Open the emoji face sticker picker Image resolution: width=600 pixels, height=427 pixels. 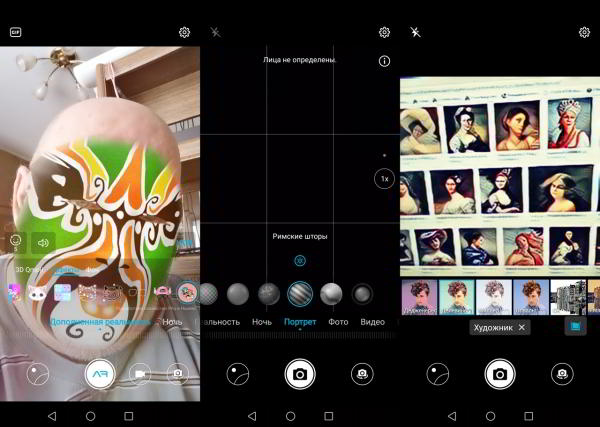(15, 241)
